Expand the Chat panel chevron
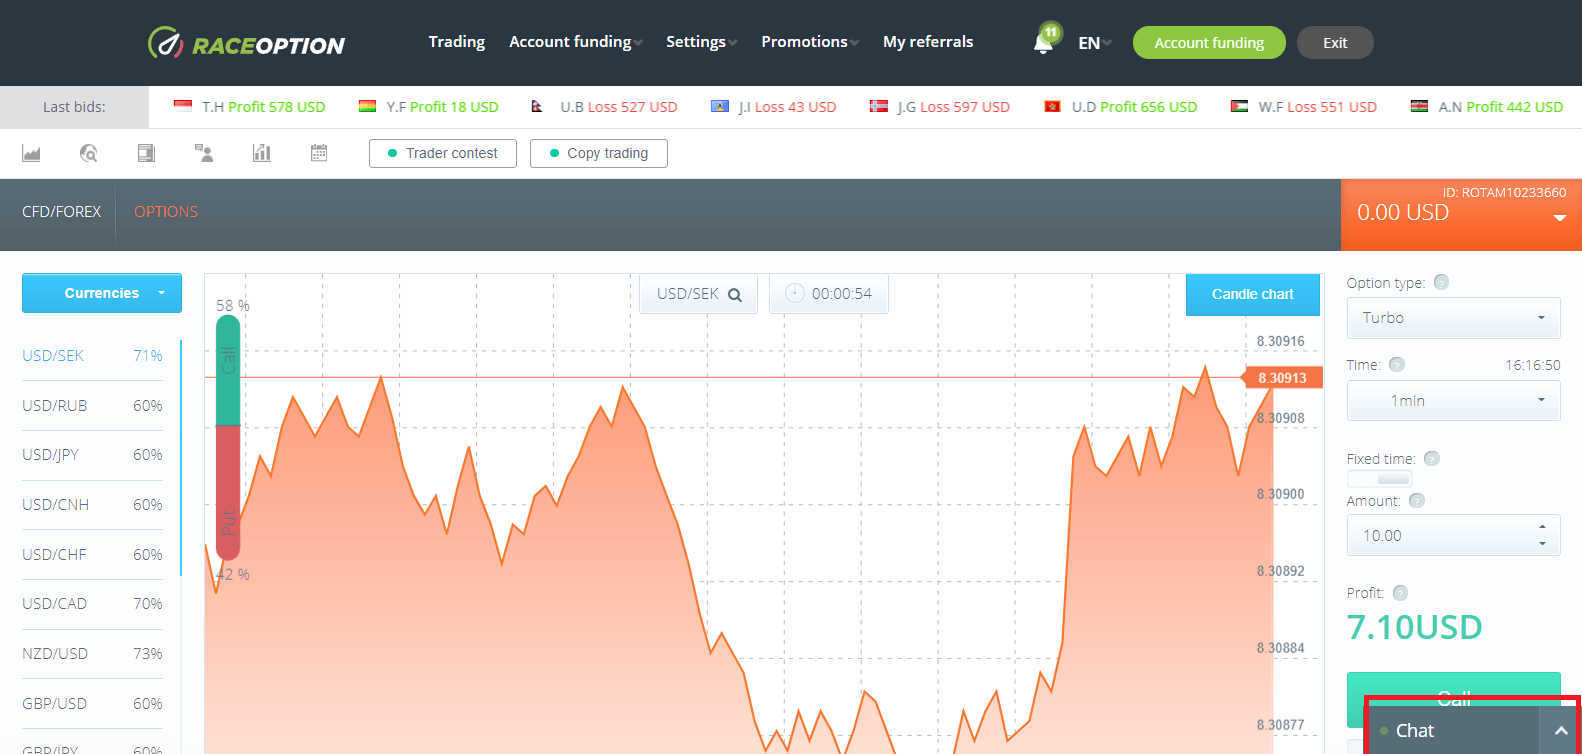This screenshot has width=1582, height=754. (x=1560, y=731)
